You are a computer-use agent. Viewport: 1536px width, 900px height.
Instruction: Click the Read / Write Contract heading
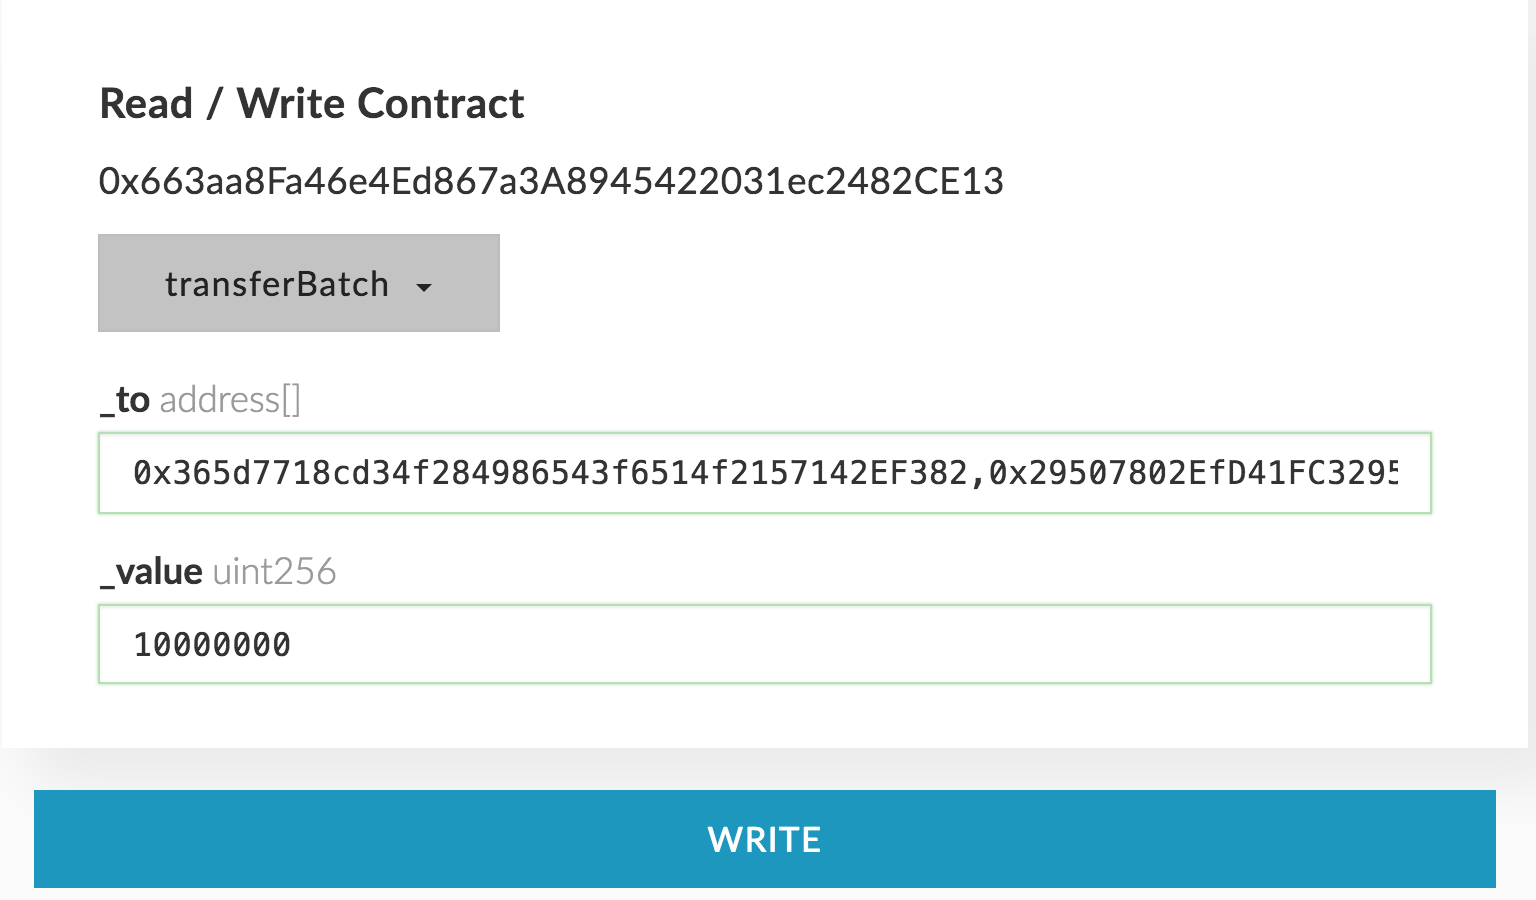pos(312,104)
